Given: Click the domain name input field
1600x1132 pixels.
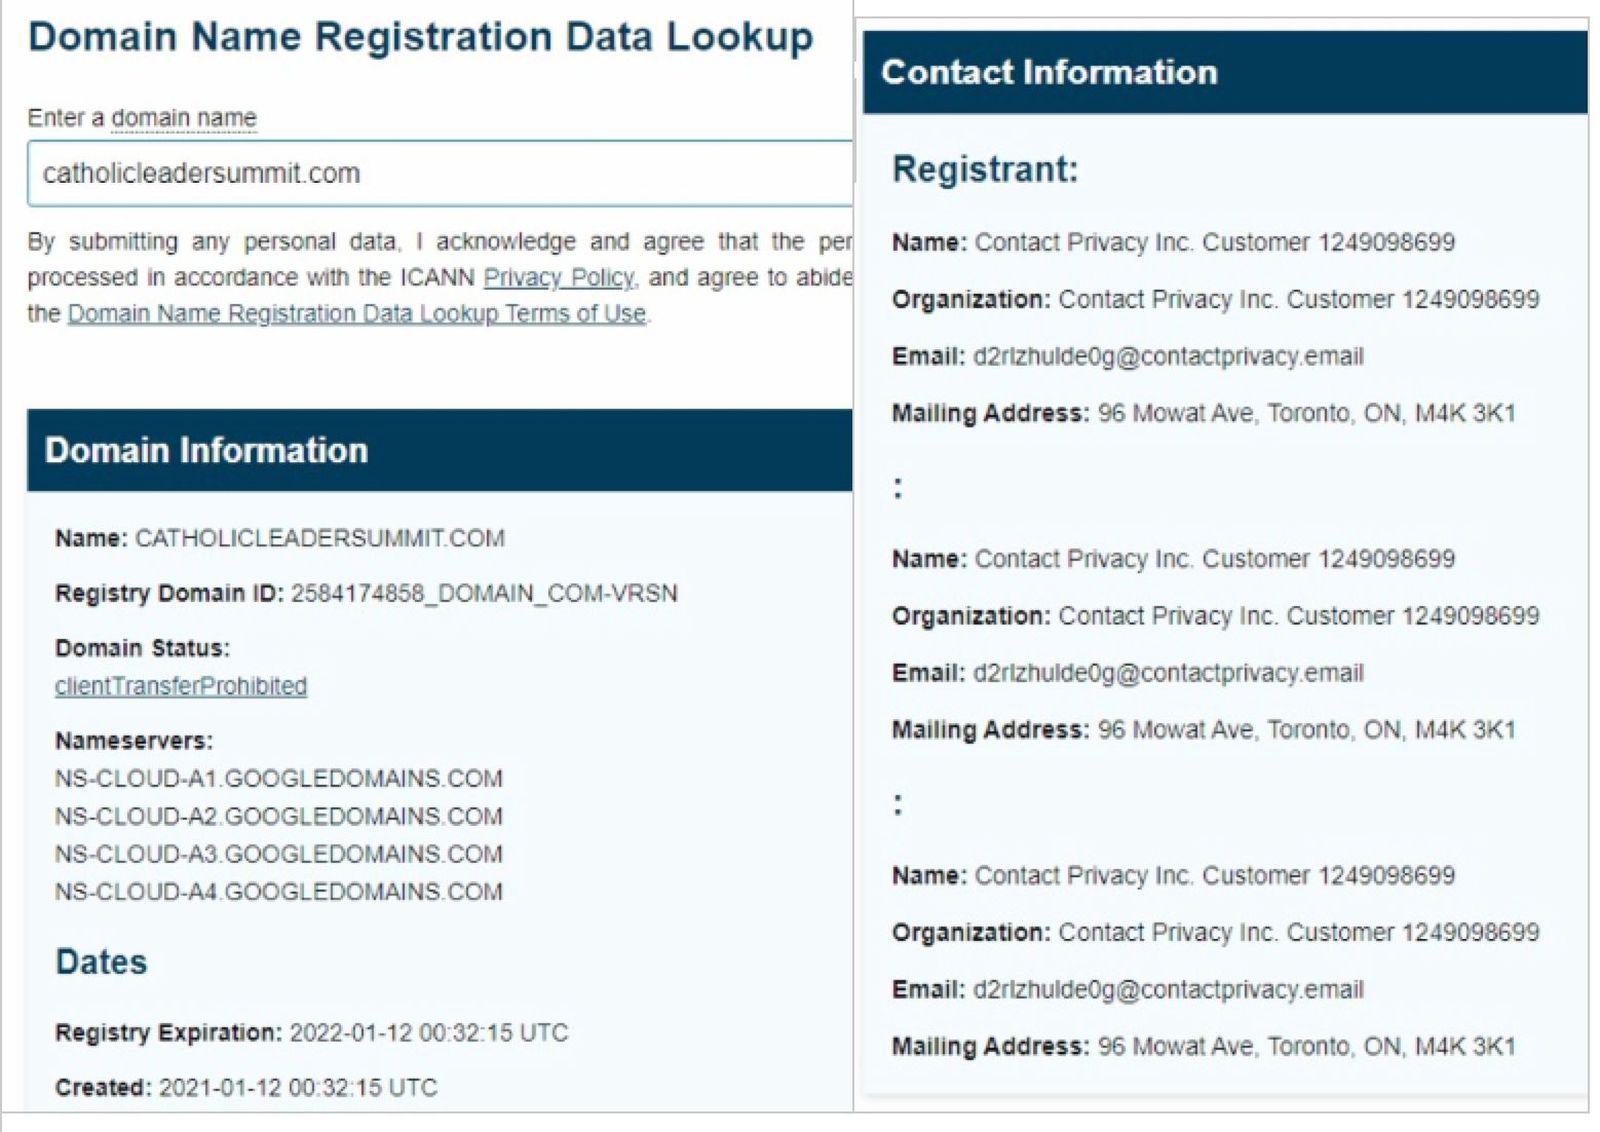Looking at the screenshot, I should [440, 173].
